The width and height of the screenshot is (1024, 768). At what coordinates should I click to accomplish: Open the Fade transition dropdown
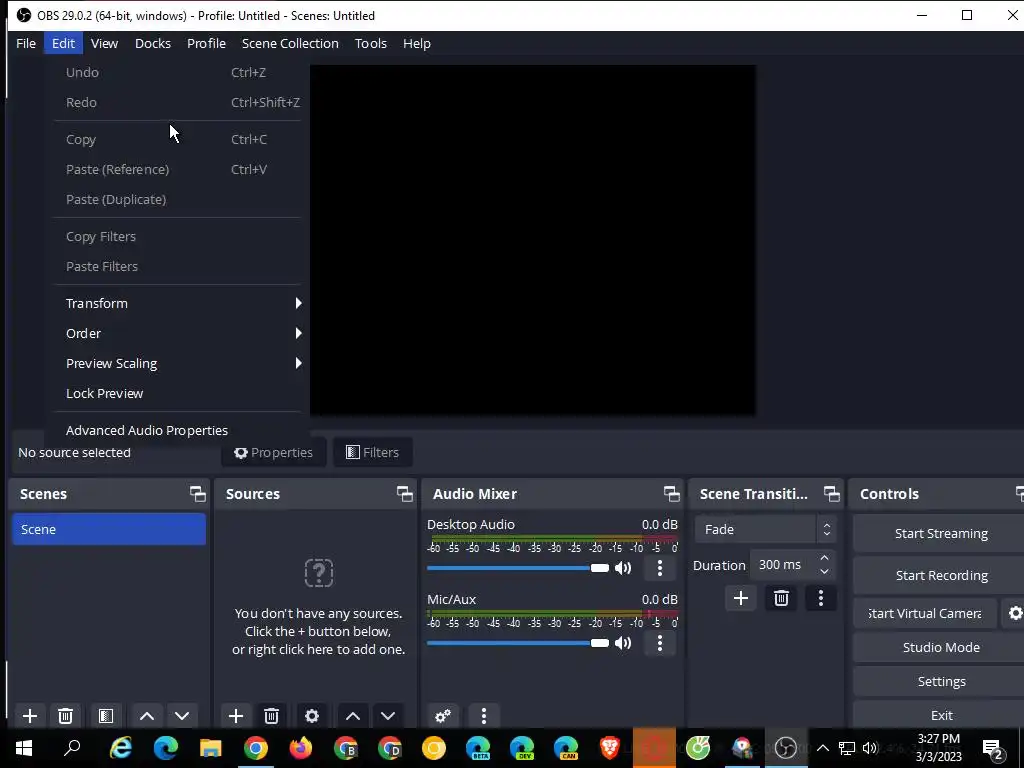tap(765, 529)
